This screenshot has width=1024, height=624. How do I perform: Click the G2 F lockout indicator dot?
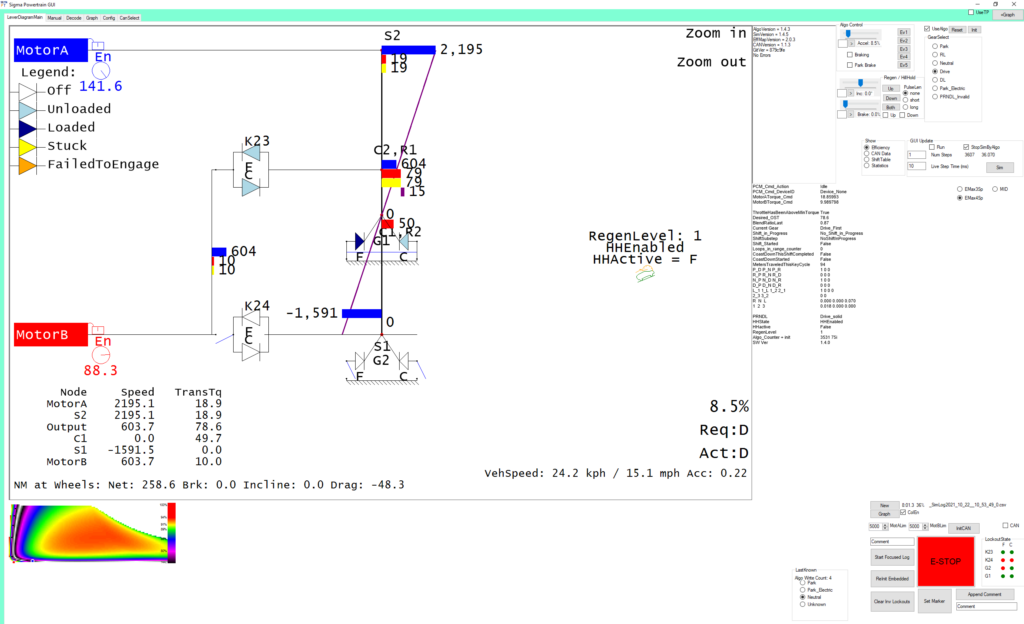click(x=1003, y=568)
